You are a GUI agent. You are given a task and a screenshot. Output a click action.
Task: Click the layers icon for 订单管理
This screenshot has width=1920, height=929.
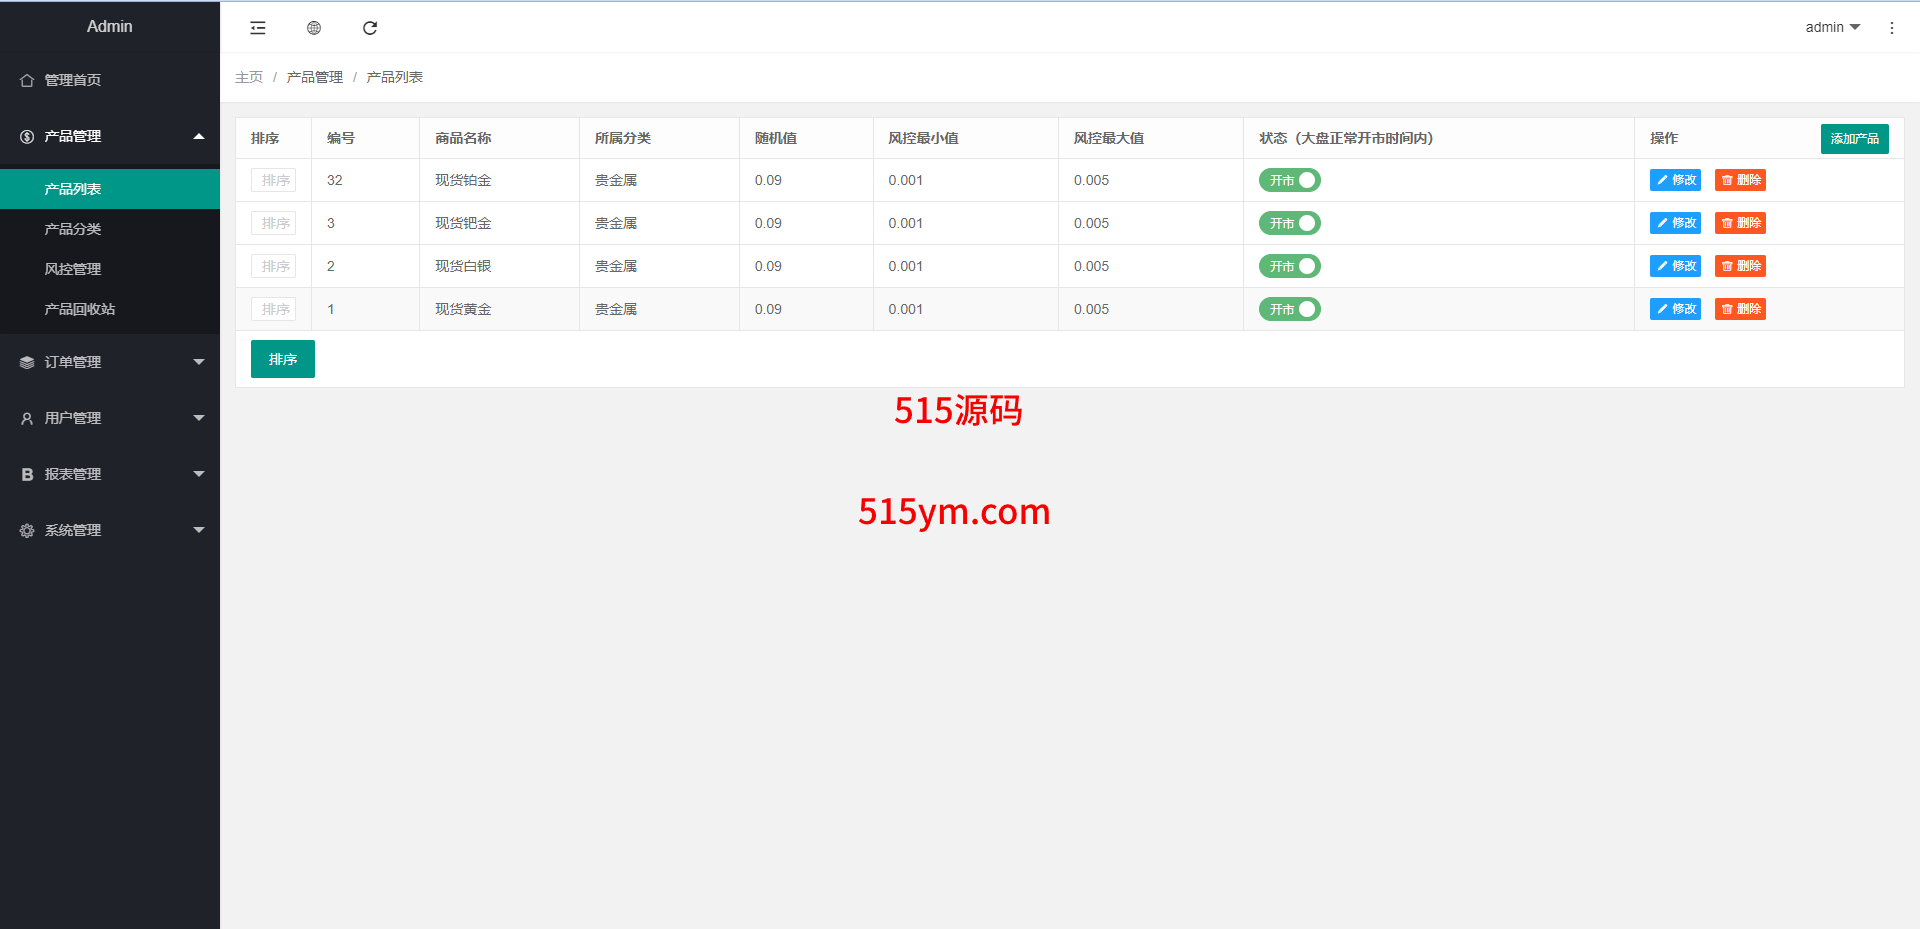click(27, 363)
